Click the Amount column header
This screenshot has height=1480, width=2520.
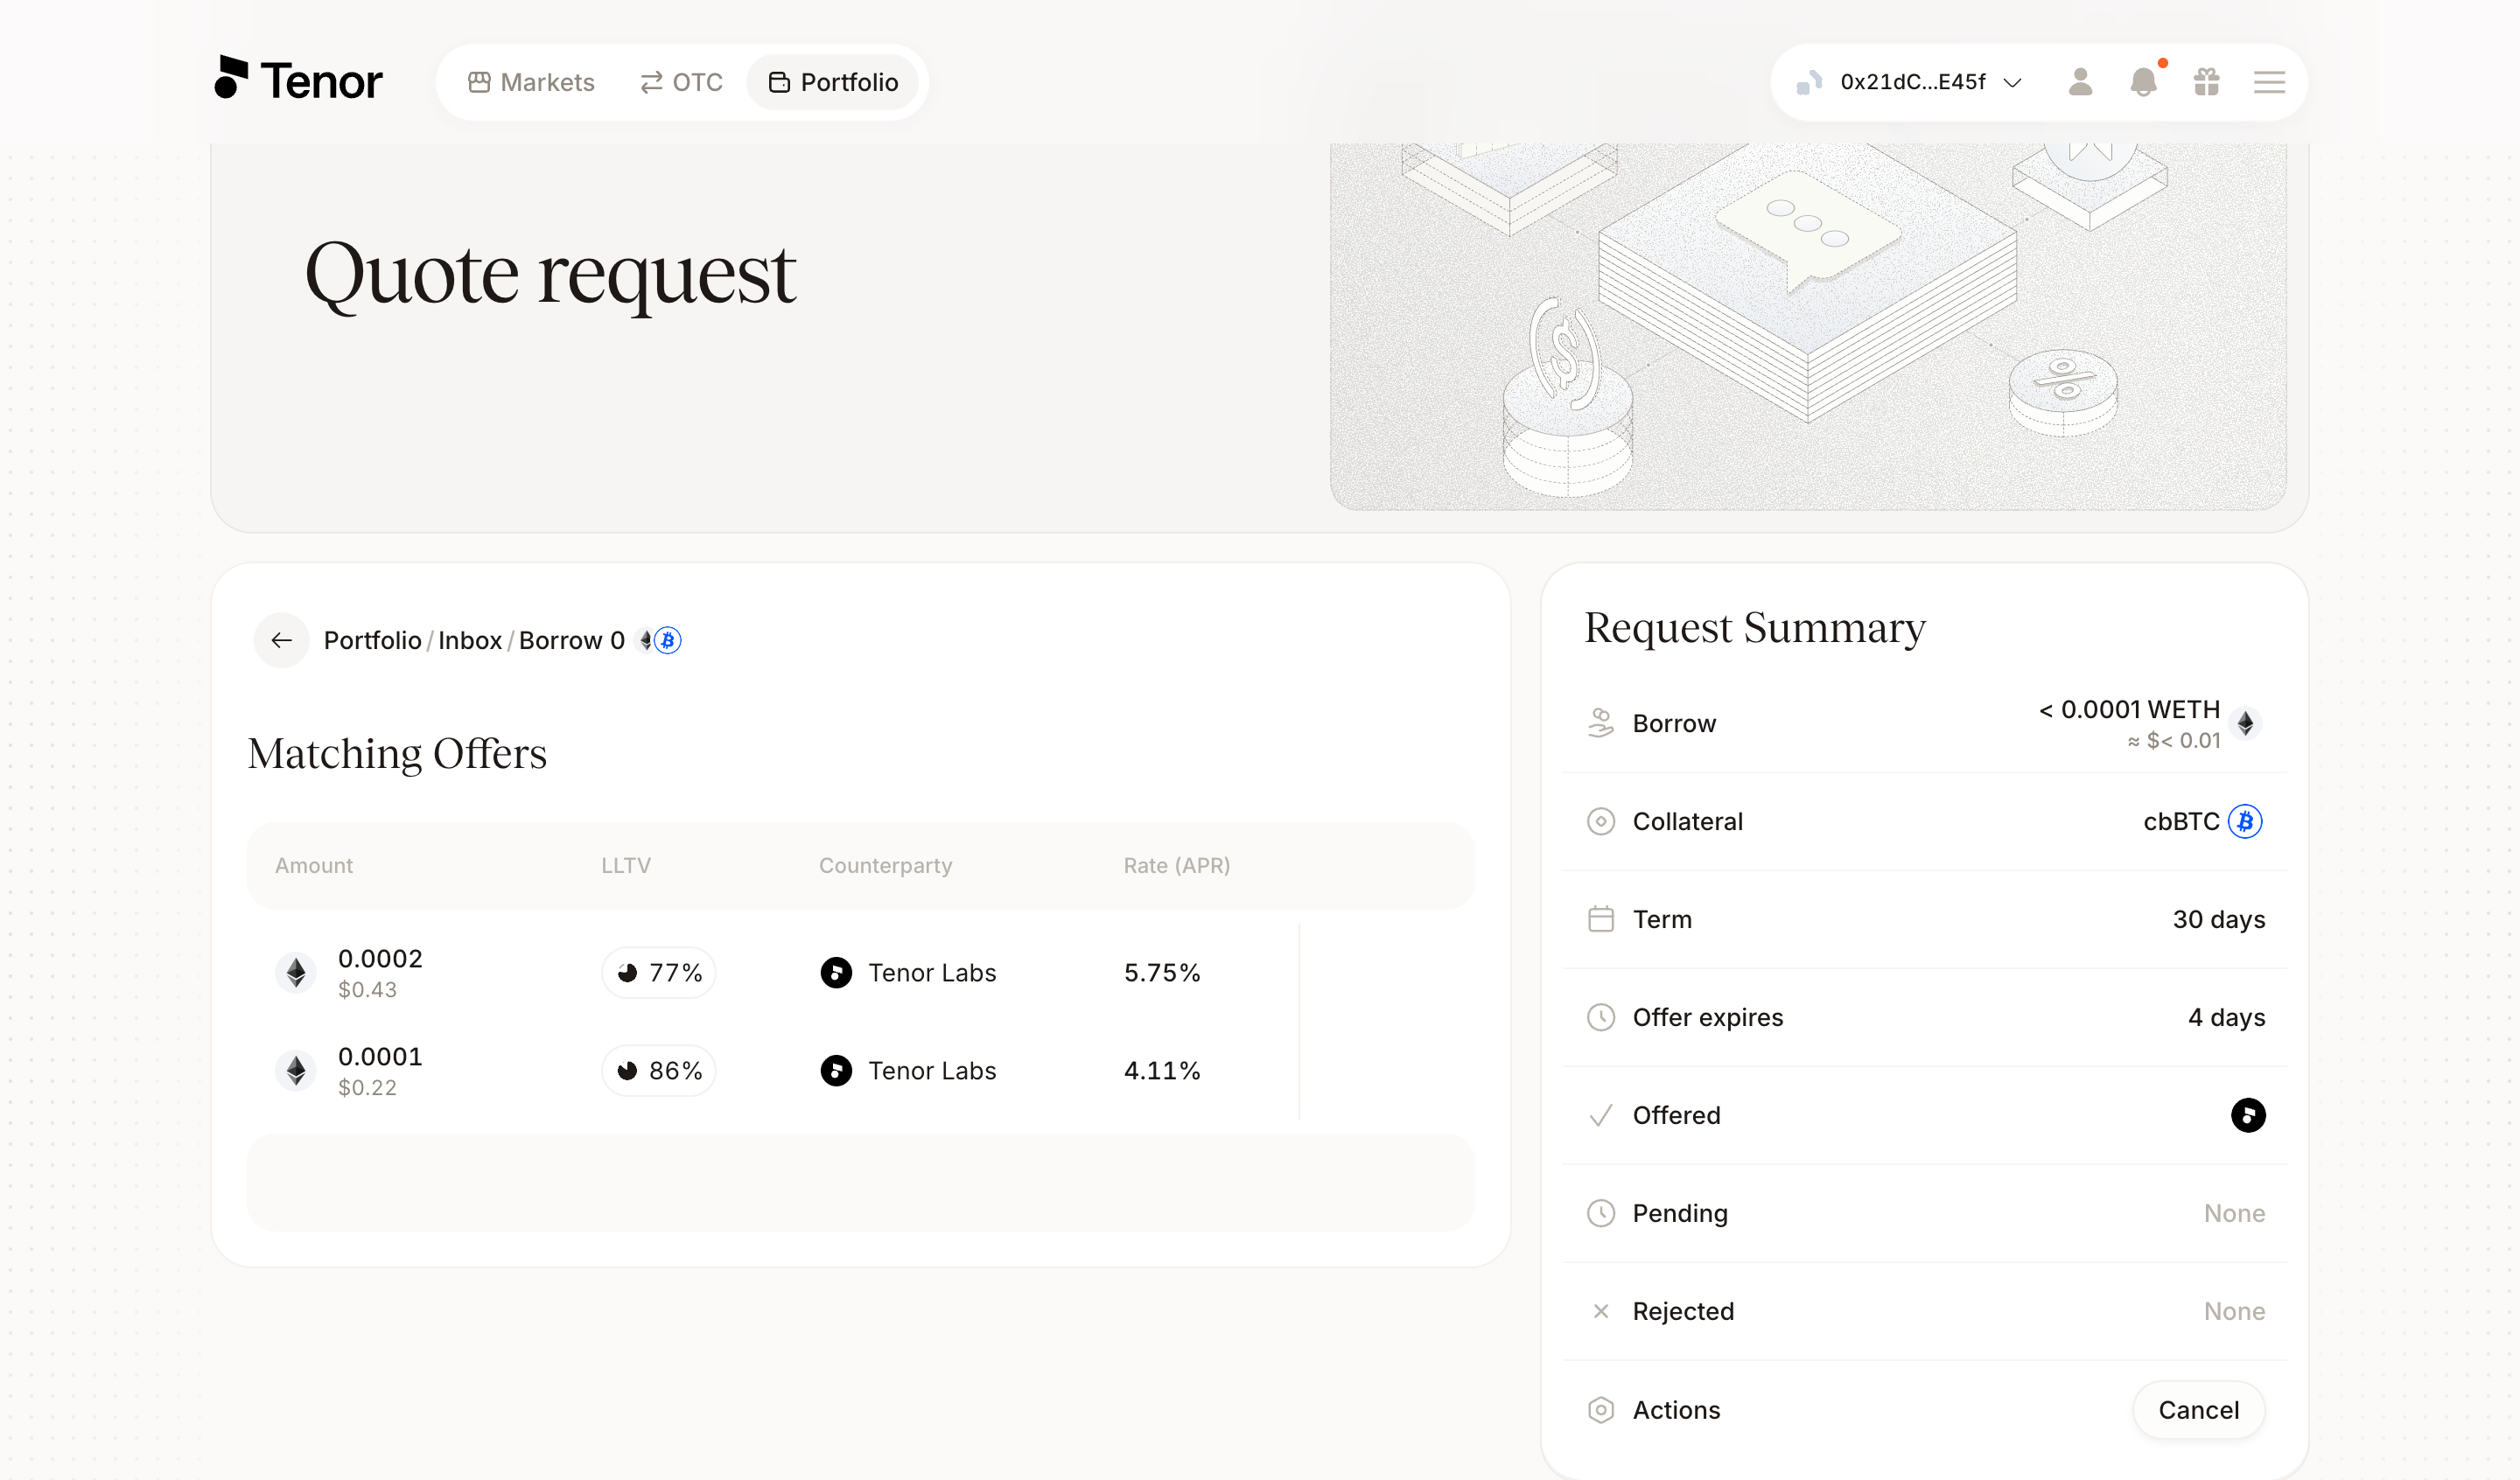(x=314, y=865)
